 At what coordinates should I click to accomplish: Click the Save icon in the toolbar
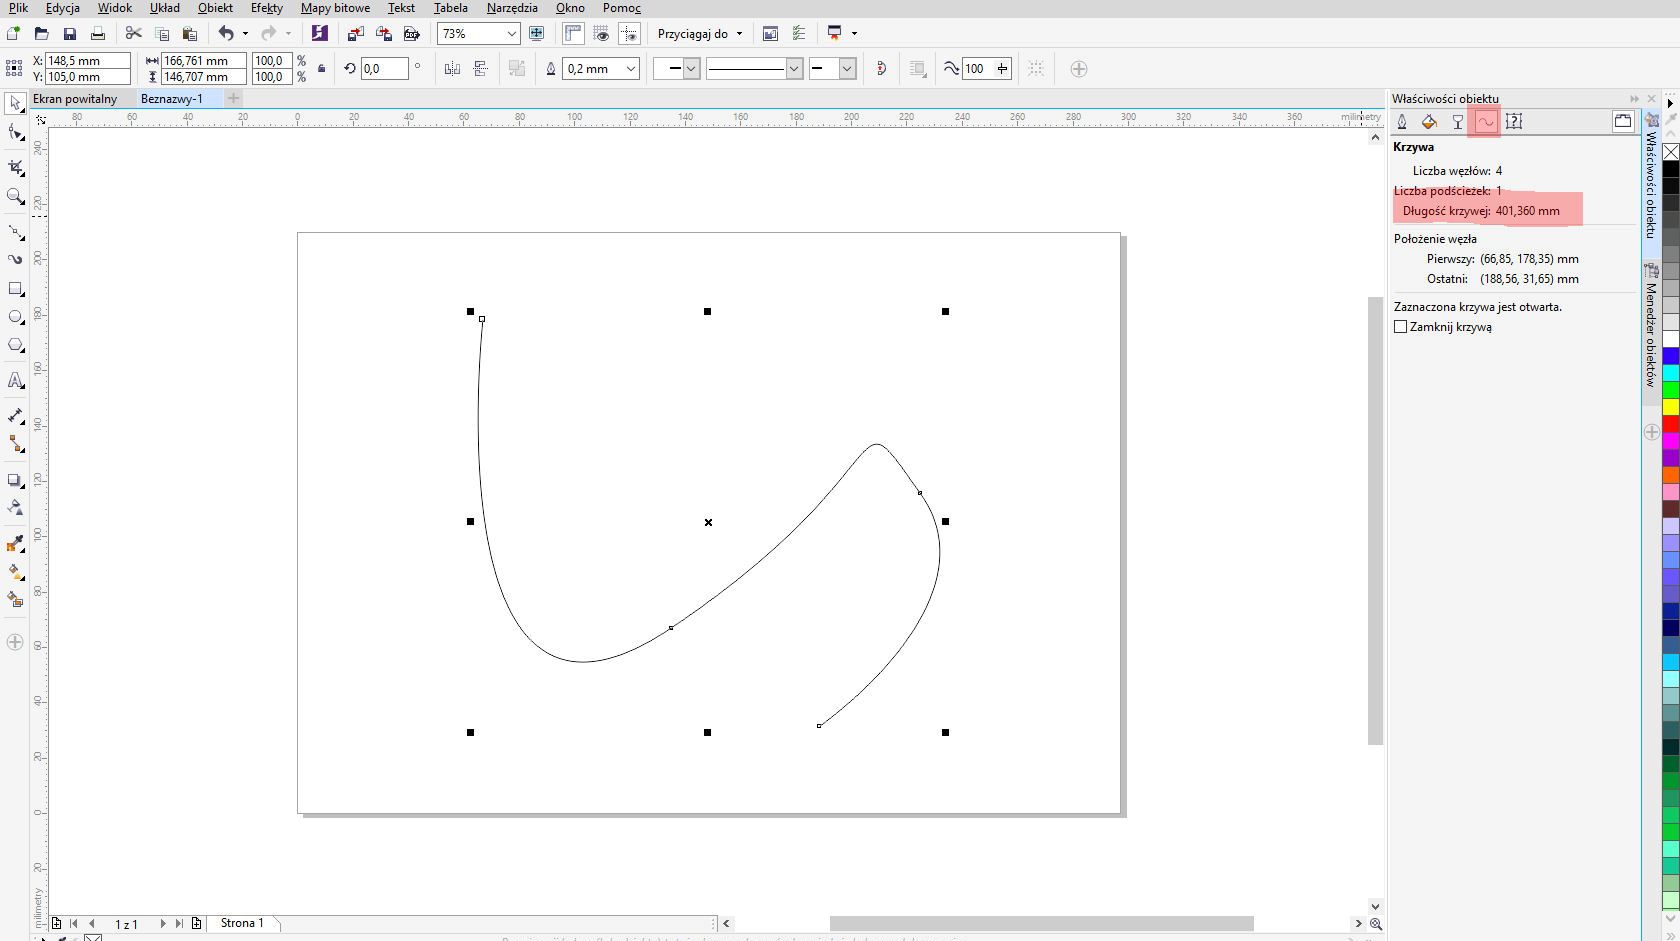coord(69,34)
